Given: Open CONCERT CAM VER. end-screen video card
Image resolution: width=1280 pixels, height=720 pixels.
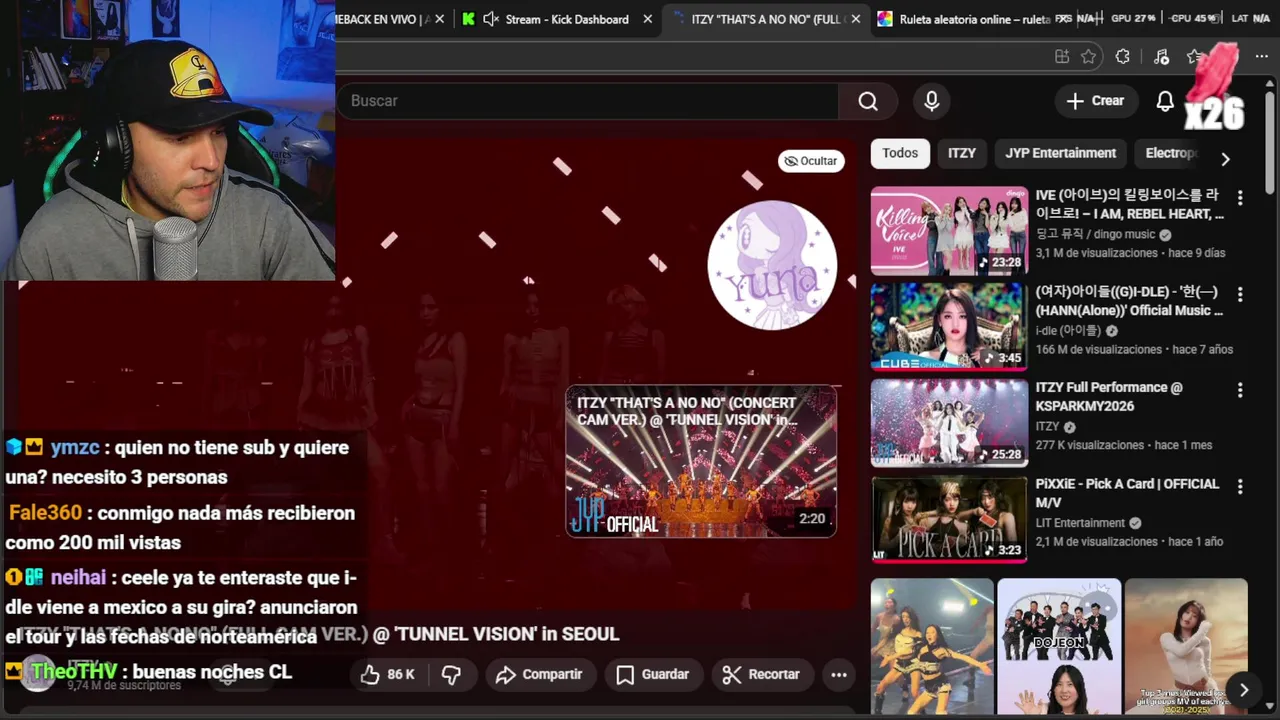Looking at the screenshot, I should [x=701, y=461].
